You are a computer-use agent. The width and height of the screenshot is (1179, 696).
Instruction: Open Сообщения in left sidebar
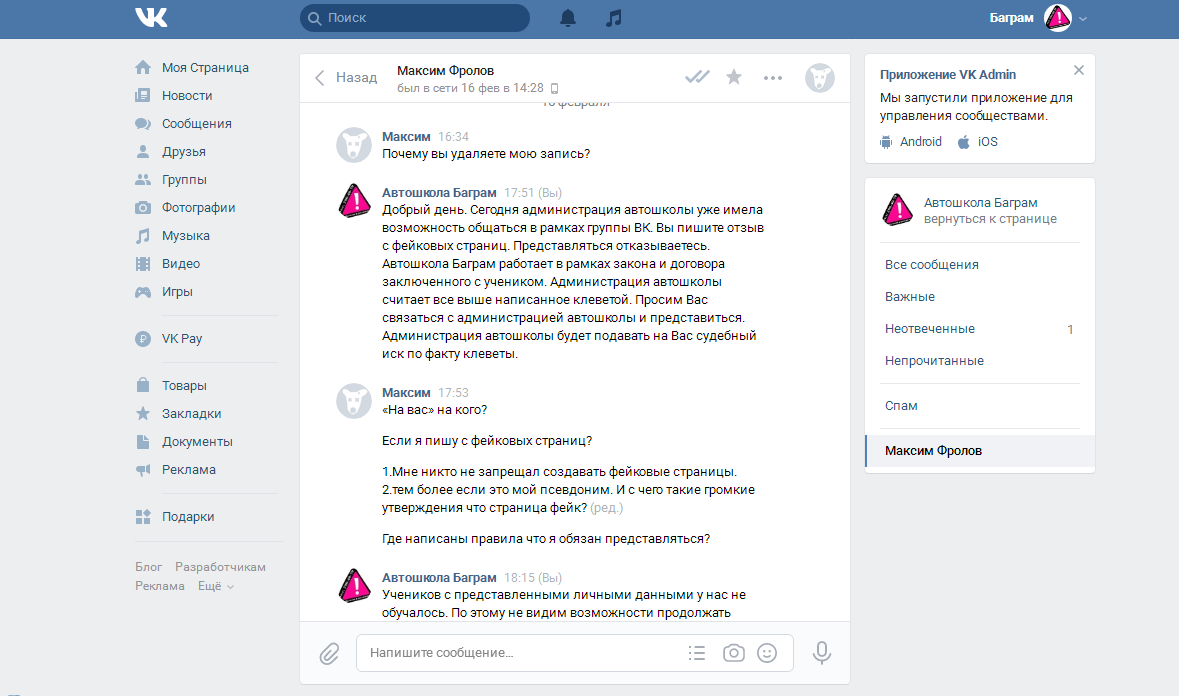click(196, 124)
